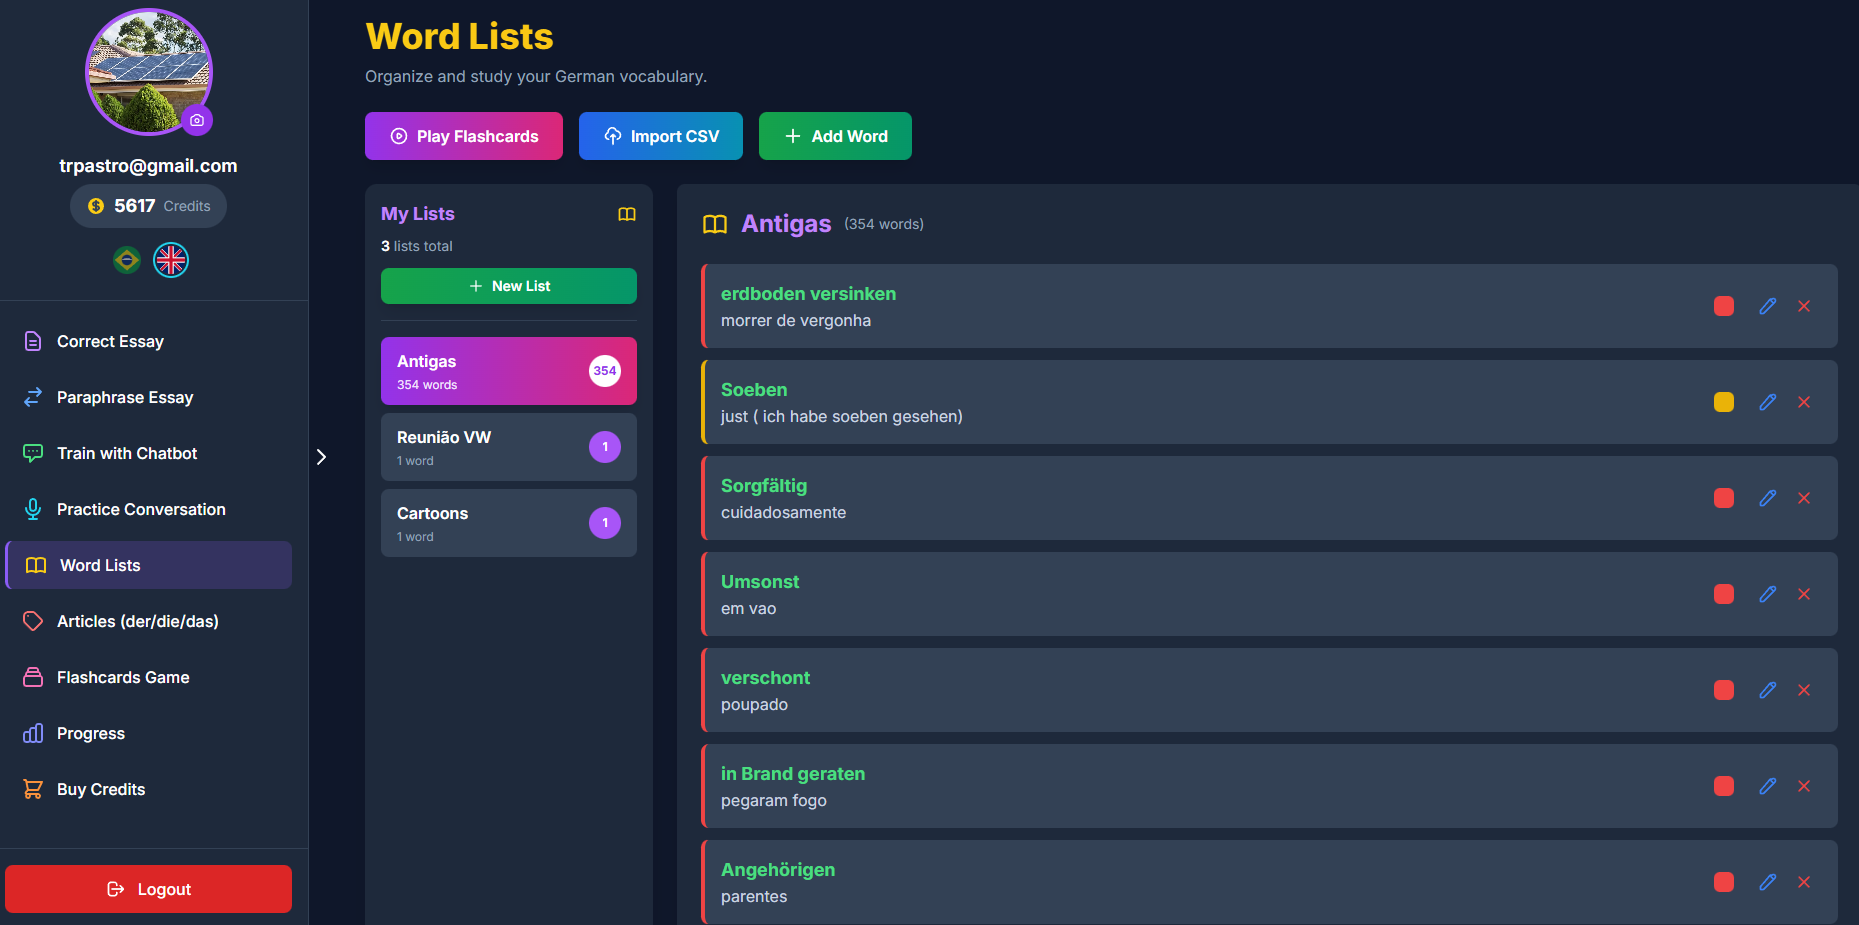The image size is (1859, 925).
Task: Select the Paraphrase Essay arrows icon
Action: coord(33,397)
